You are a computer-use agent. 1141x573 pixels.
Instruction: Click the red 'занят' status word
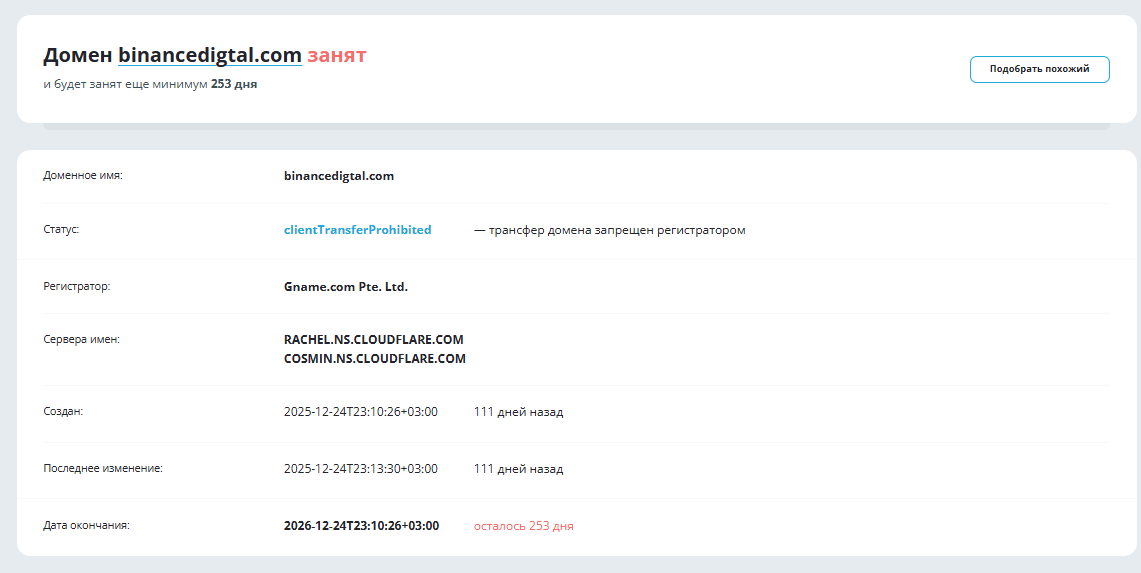(336, 55)
